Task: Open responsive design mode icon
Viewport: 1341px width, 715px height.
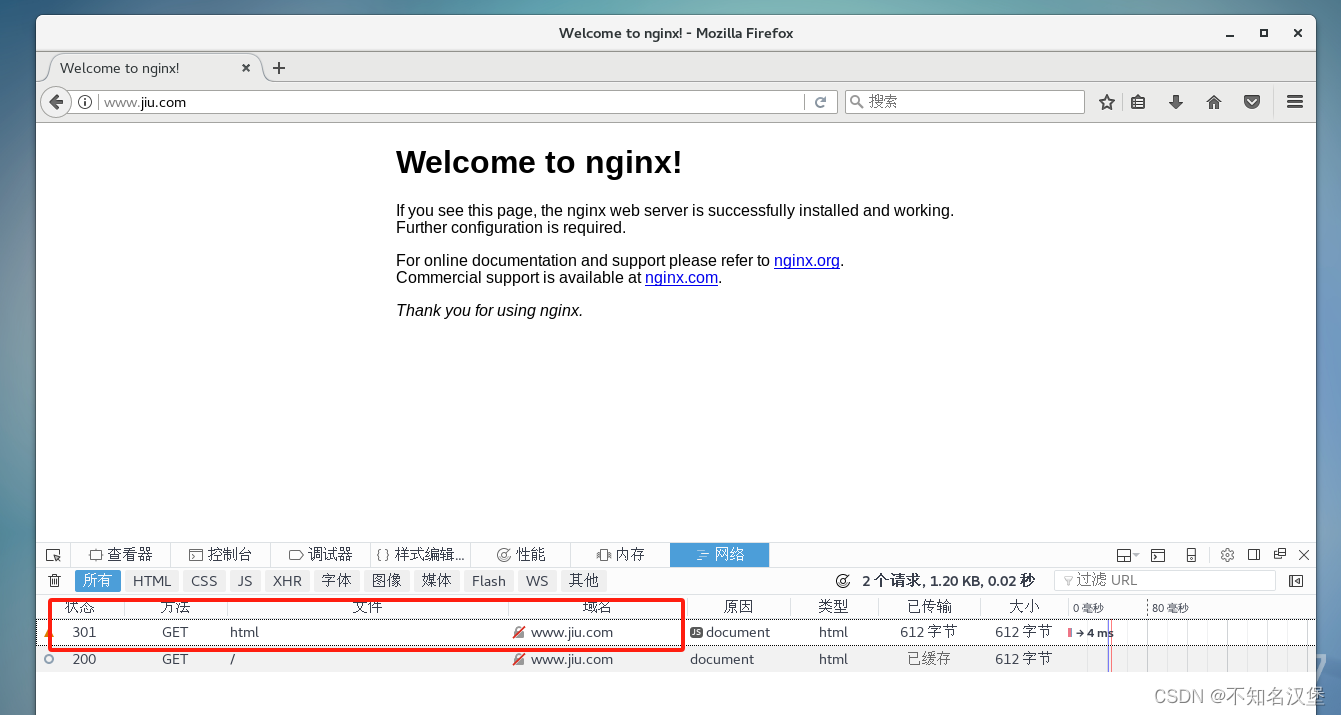Action: [x=1191, y=555]
